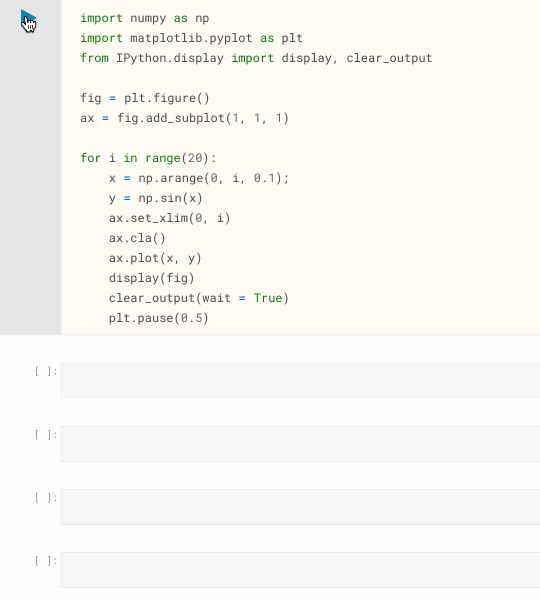Screen dimensions: 540x600
Task: Click on the 'display(fig)' code line
Action: click(x=152, y=278)
